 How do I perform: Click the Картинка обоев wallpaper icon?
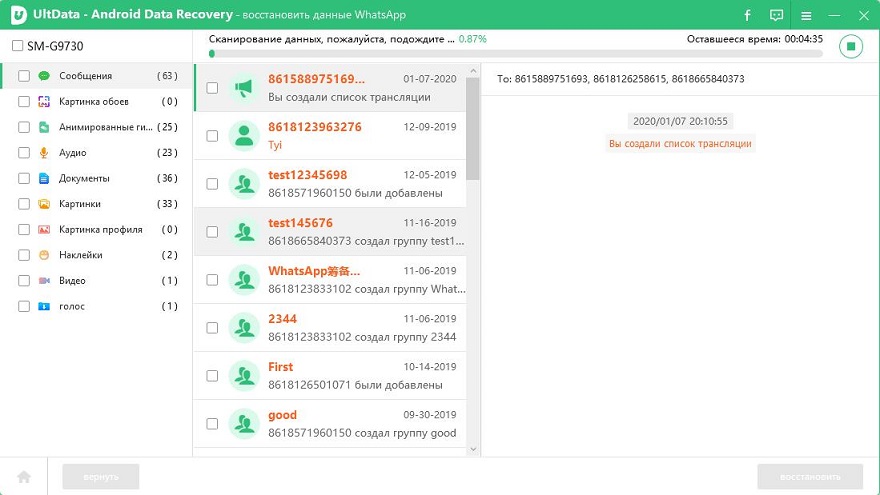44,102
